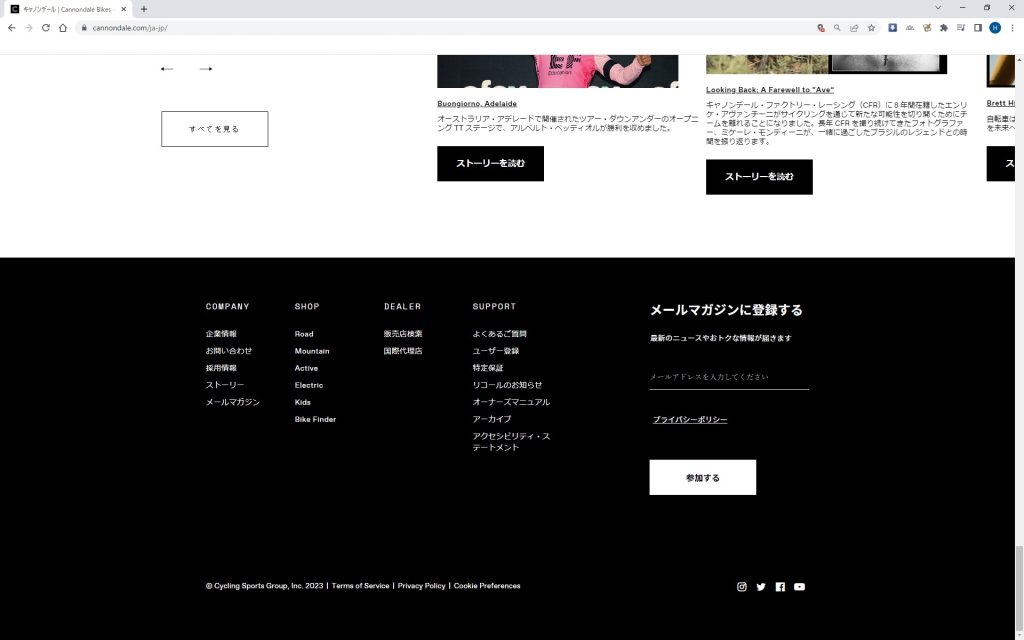Open Chrome's three-dot menu
The width and height of the screenshot is (1024, 640).
[1012, 28]
